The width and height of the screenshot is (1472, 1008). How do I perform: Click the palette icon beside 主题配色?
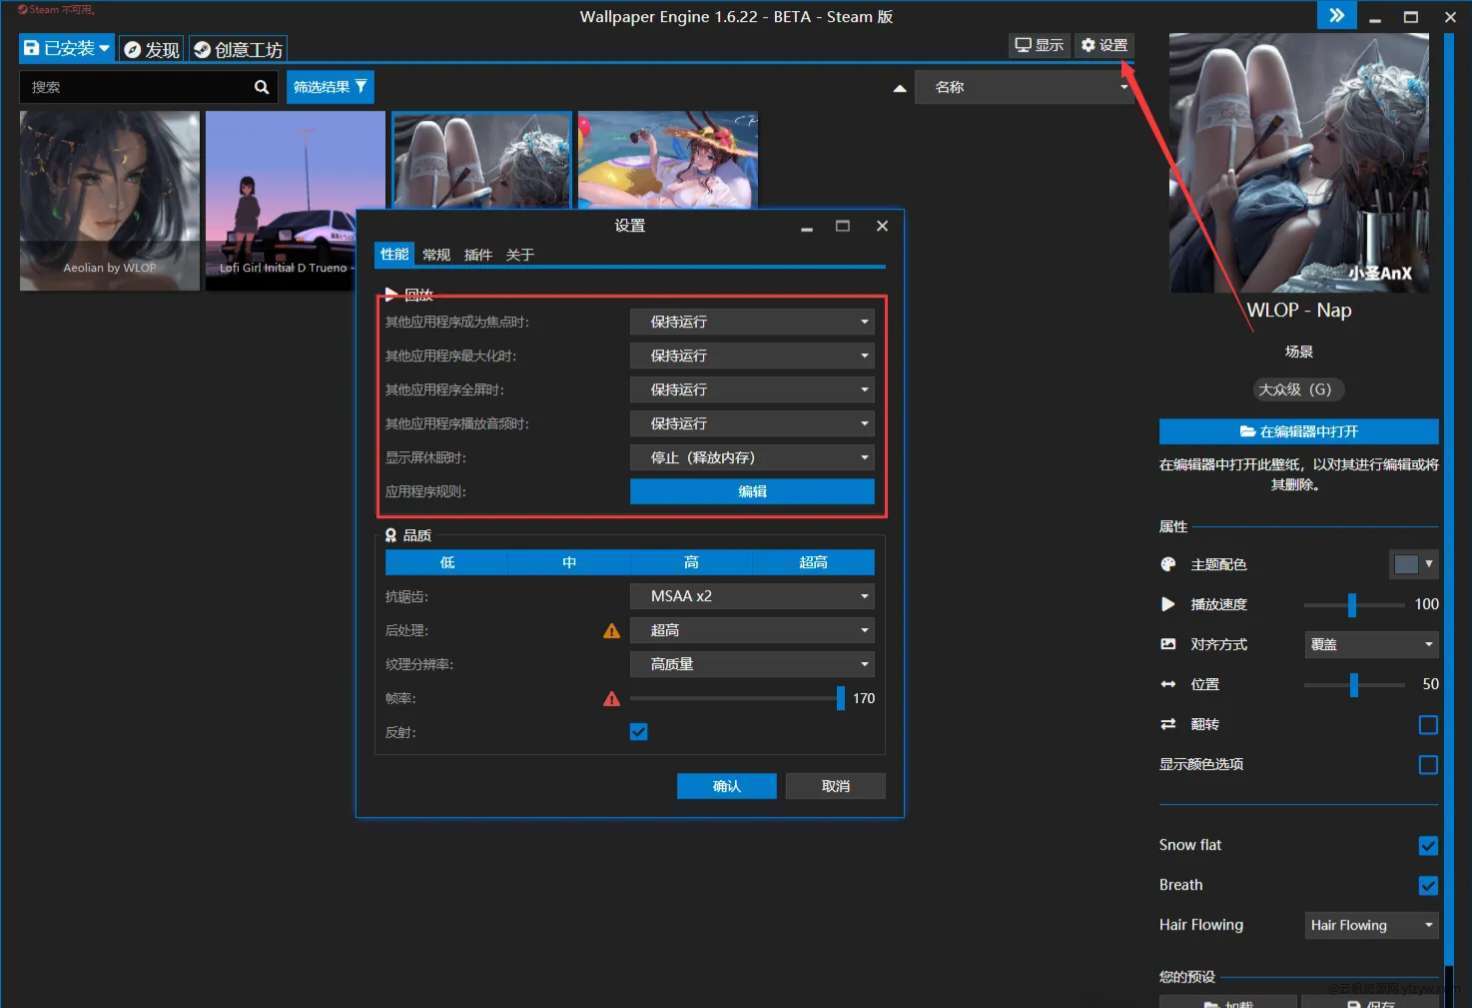[x=1168, y=564]
